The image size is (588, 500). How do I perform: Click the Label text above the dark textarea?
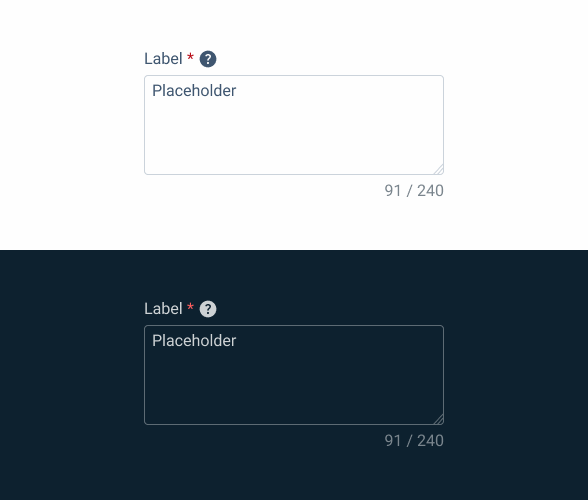[163, 309]
